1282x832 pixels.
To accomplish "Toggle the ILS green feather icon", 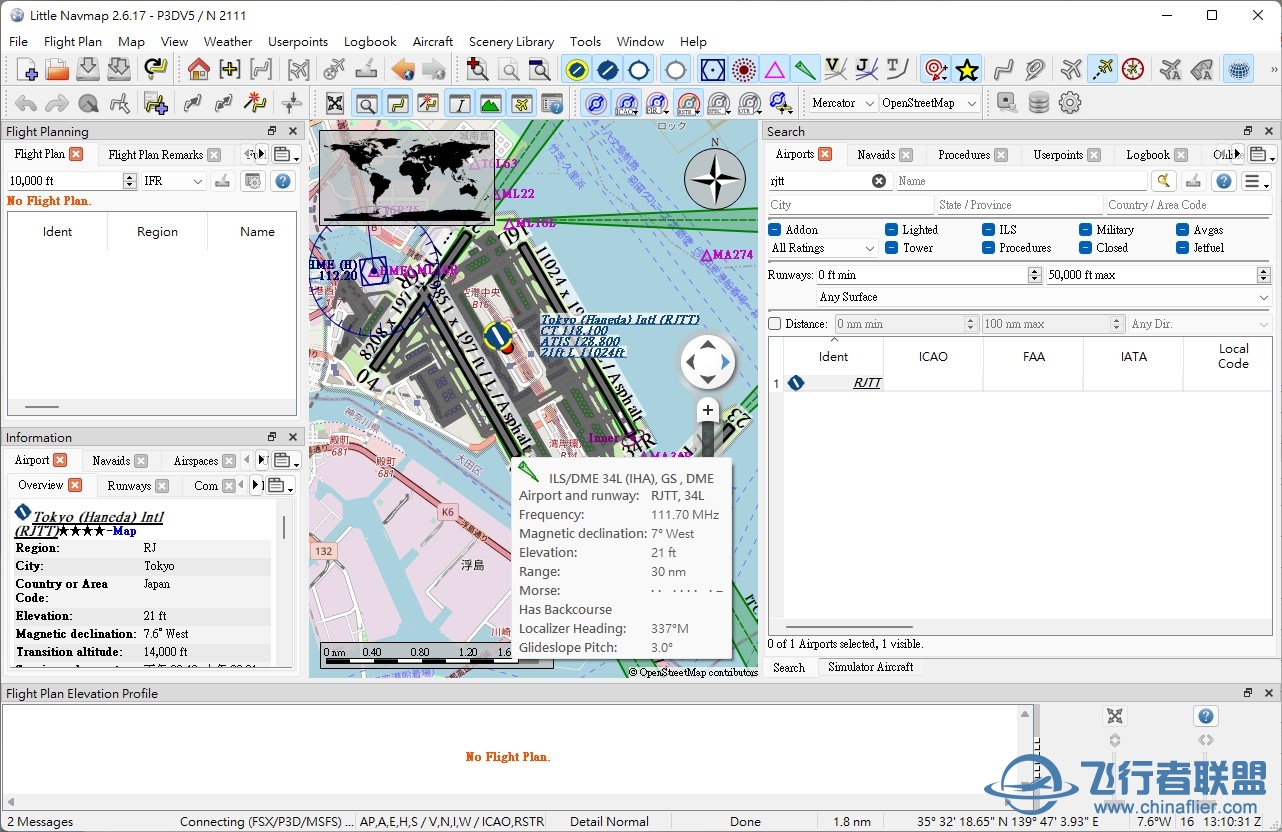I will [805, 69].
